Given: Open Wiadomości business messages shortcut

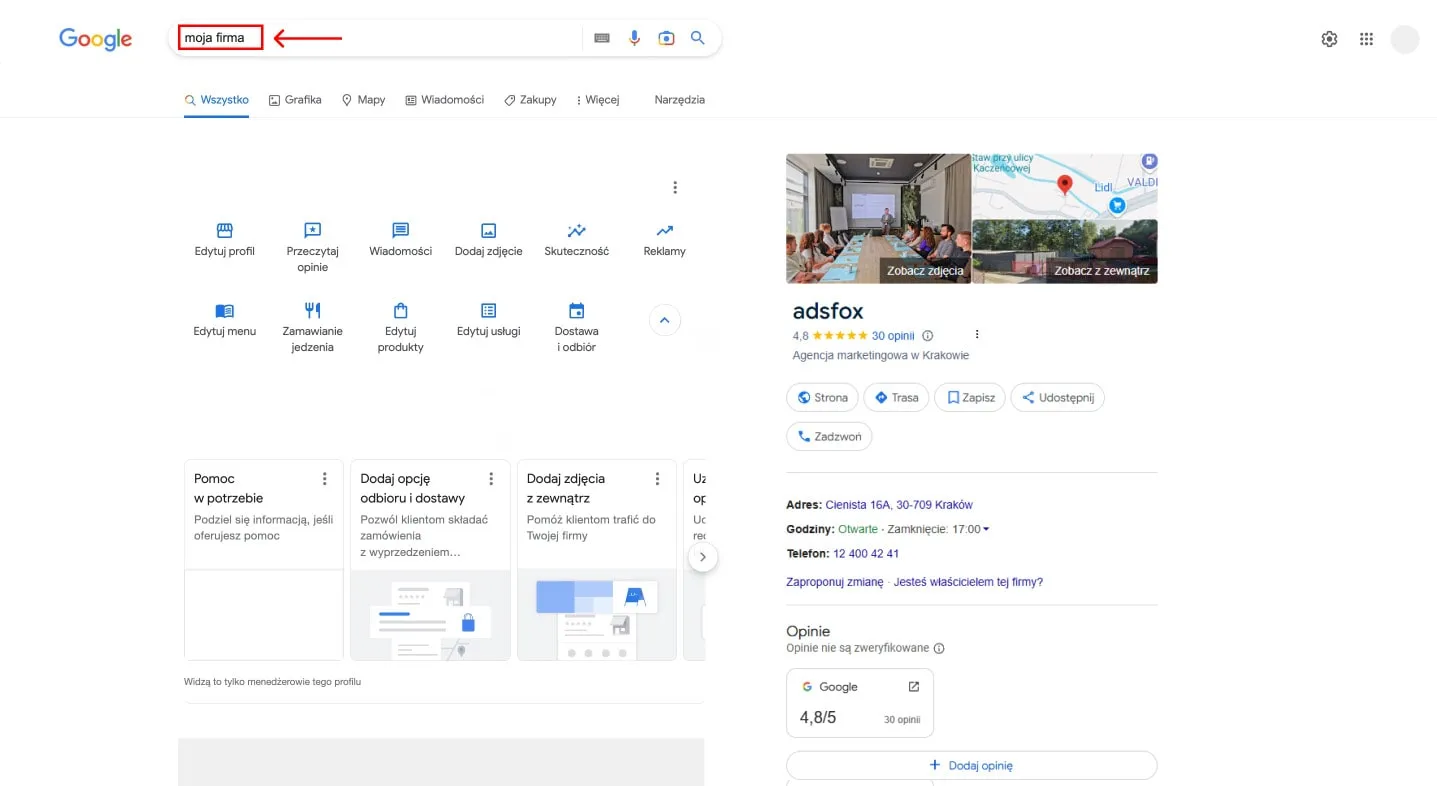Looking at the screenshot, I should [400, 240].
